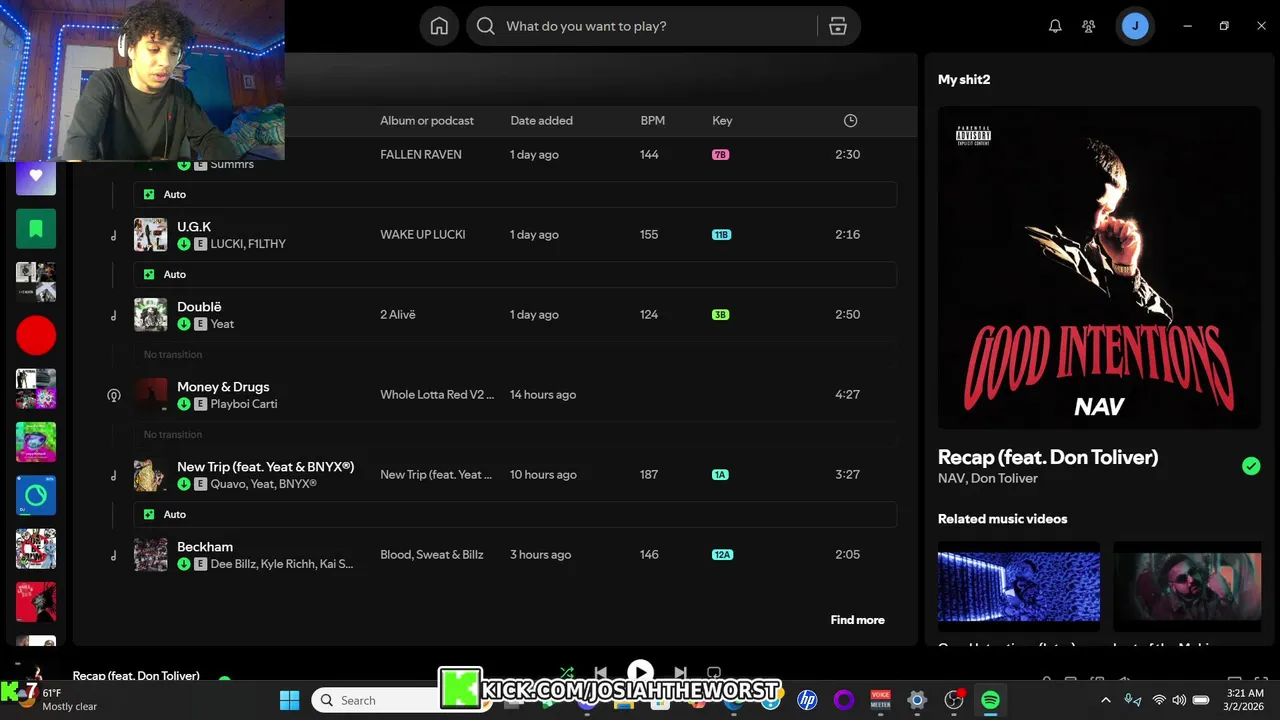Click the 11B key badge for U.G.K

[721, 235]
